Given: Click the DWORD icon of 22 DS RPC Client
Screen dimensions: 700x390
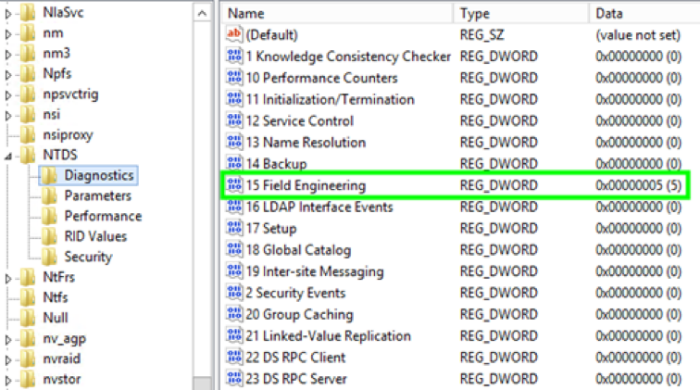Looking at the screenshot, I should [234, 357].
